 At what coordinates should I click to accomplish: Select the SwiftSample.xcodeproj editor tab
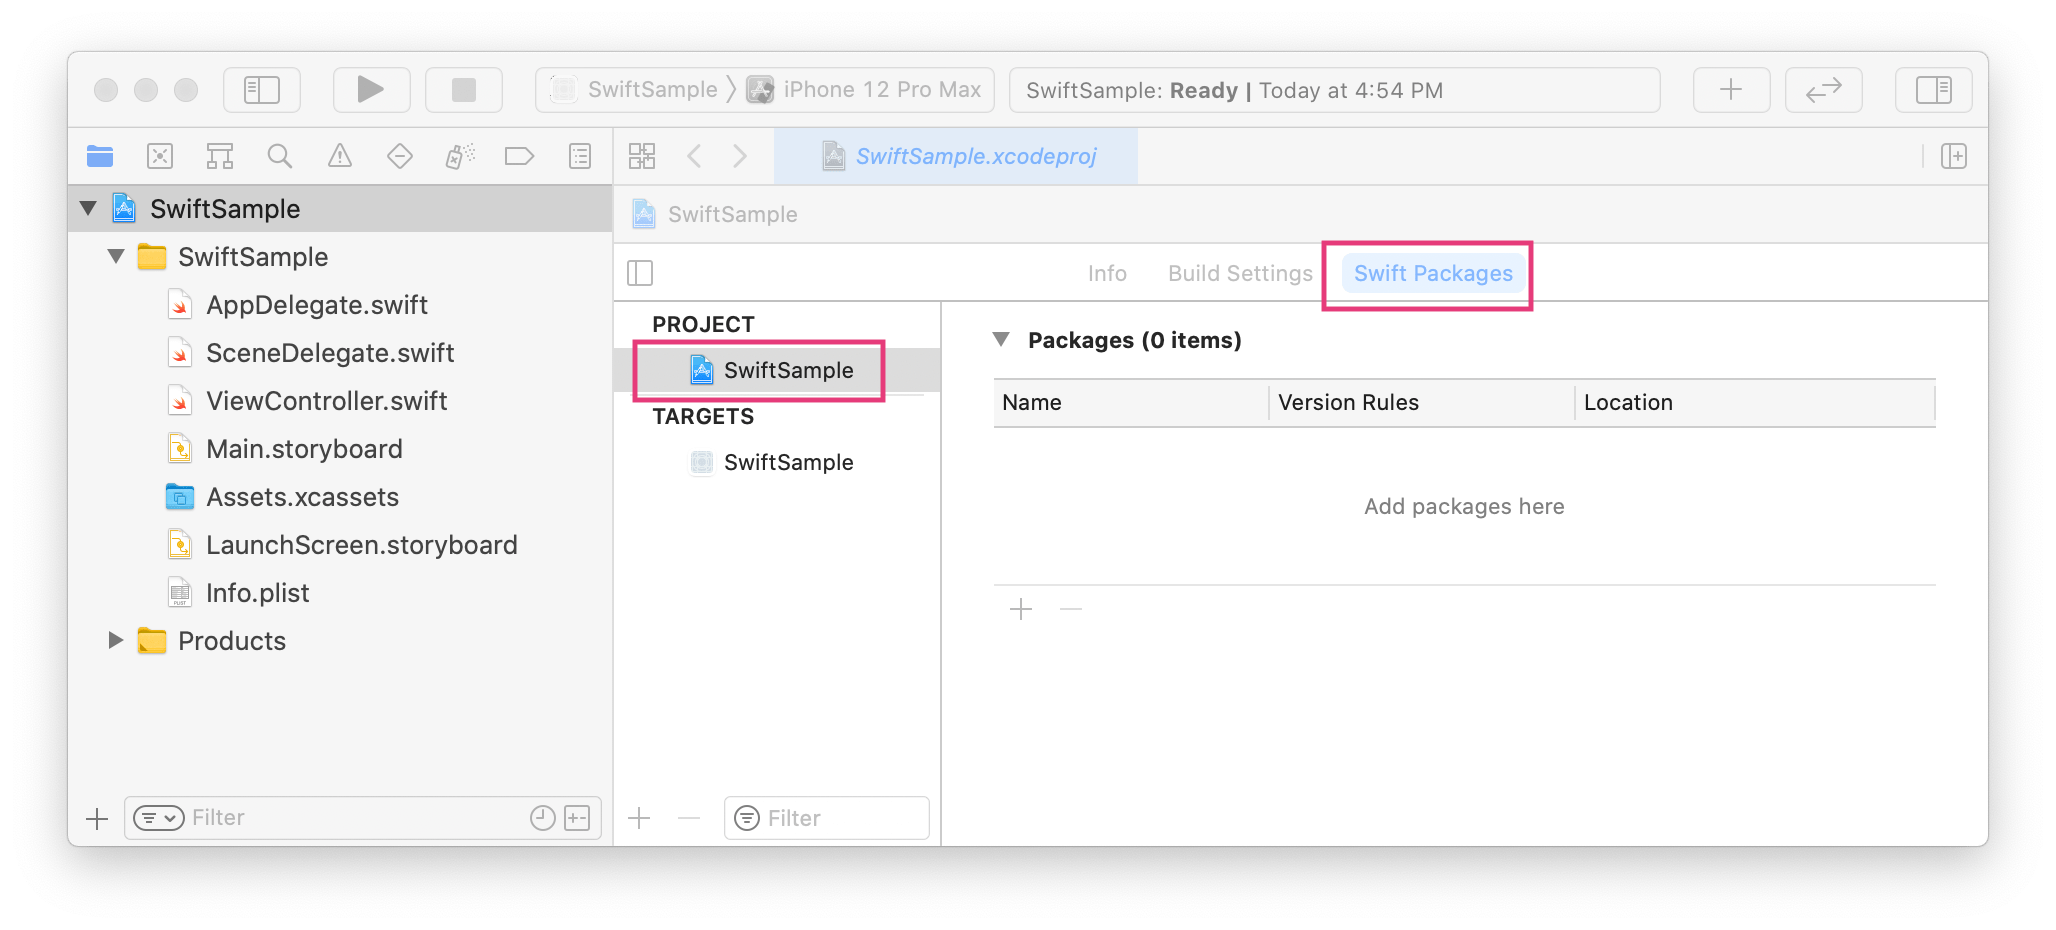point(960,156)
